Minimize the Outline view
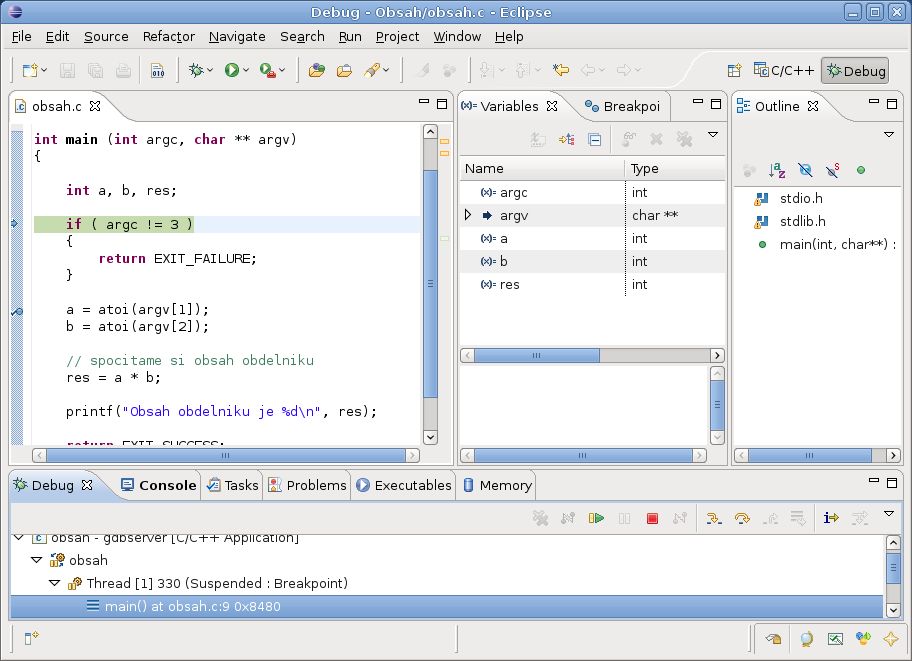The width and height of the screenshot is (912, 661). click(x=874, y=102)
